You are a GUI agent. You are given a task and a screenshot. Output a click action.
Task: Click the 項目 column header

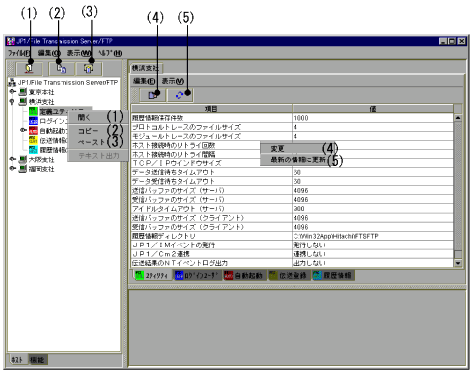[x=212, y=109]
